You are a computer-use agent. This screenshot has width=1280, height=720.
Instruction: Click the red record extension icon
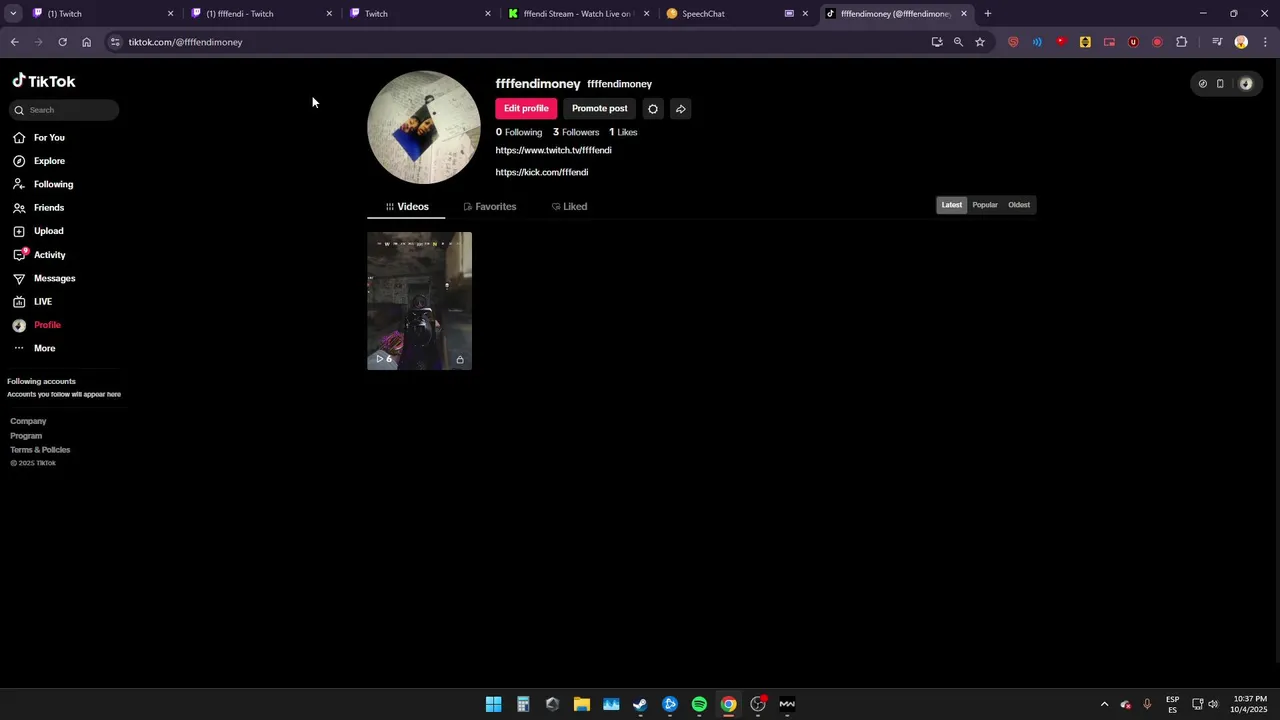(1157, 42)
